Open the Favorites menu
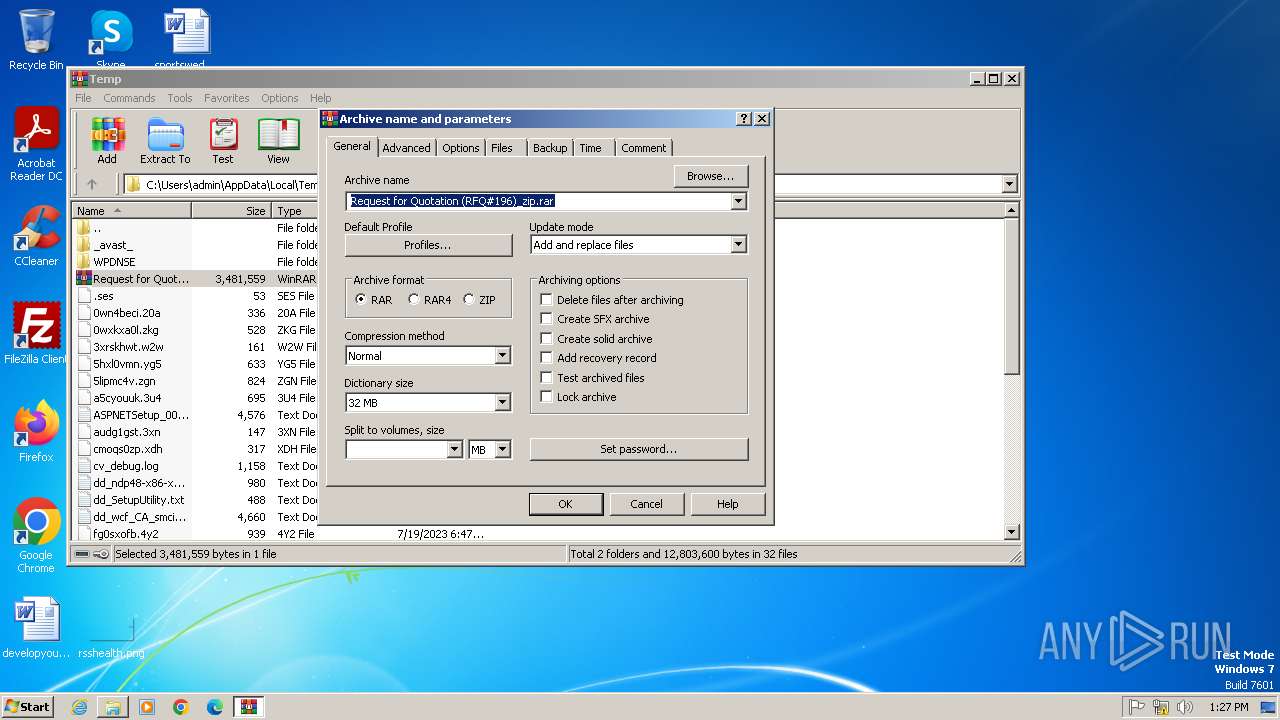This screenshot has width=1280, height=720. pyautogui.click(x=227, y=98)
